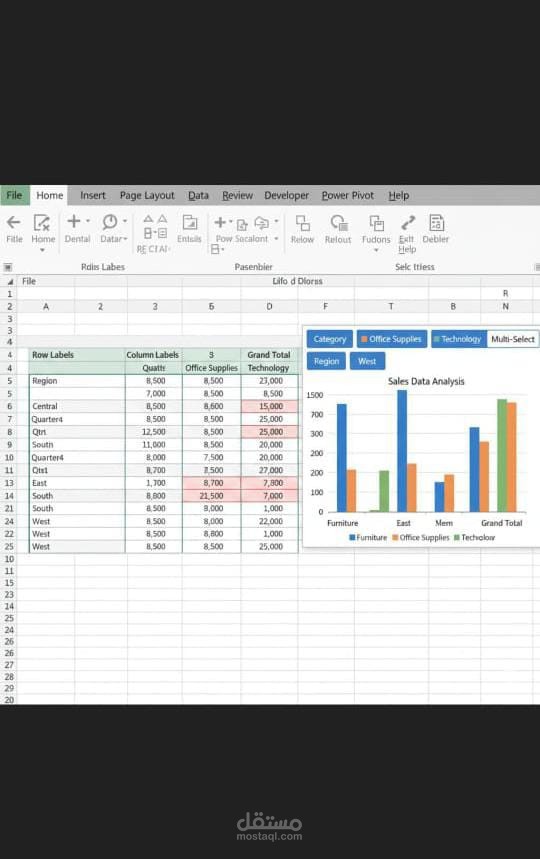The height and width of the screenshot is (859, 540).
Task: Select the Grand Total header cell
Action: point(269,354)
